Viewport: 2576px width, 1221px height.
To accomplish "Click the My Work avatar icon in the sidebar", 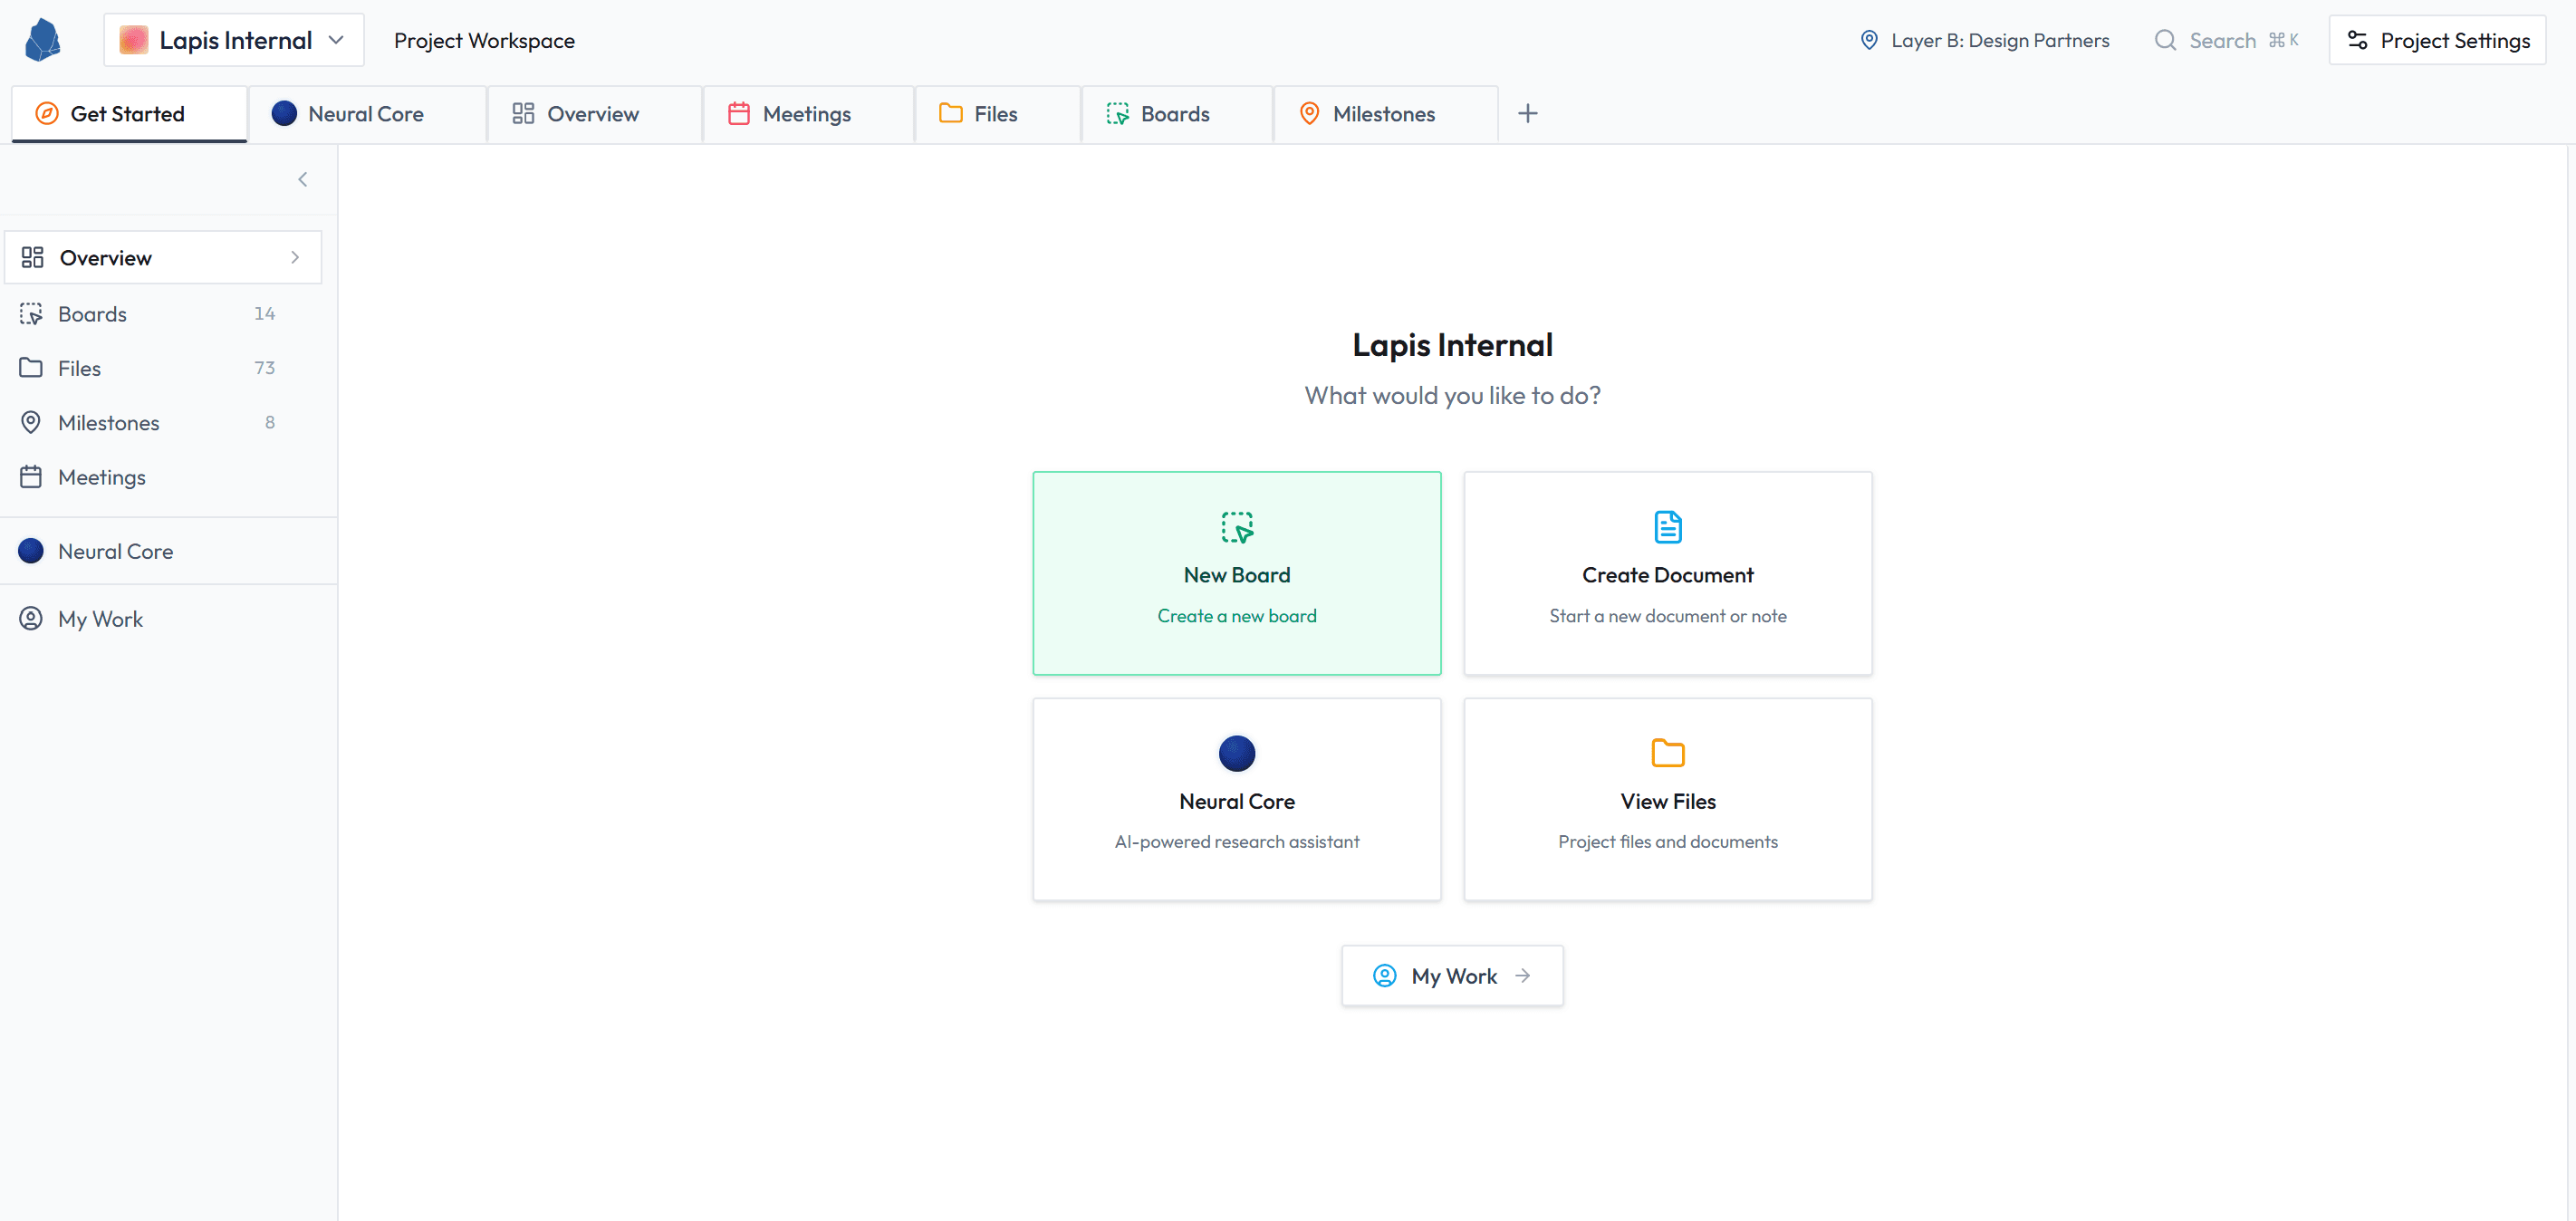I will point(30,618).
